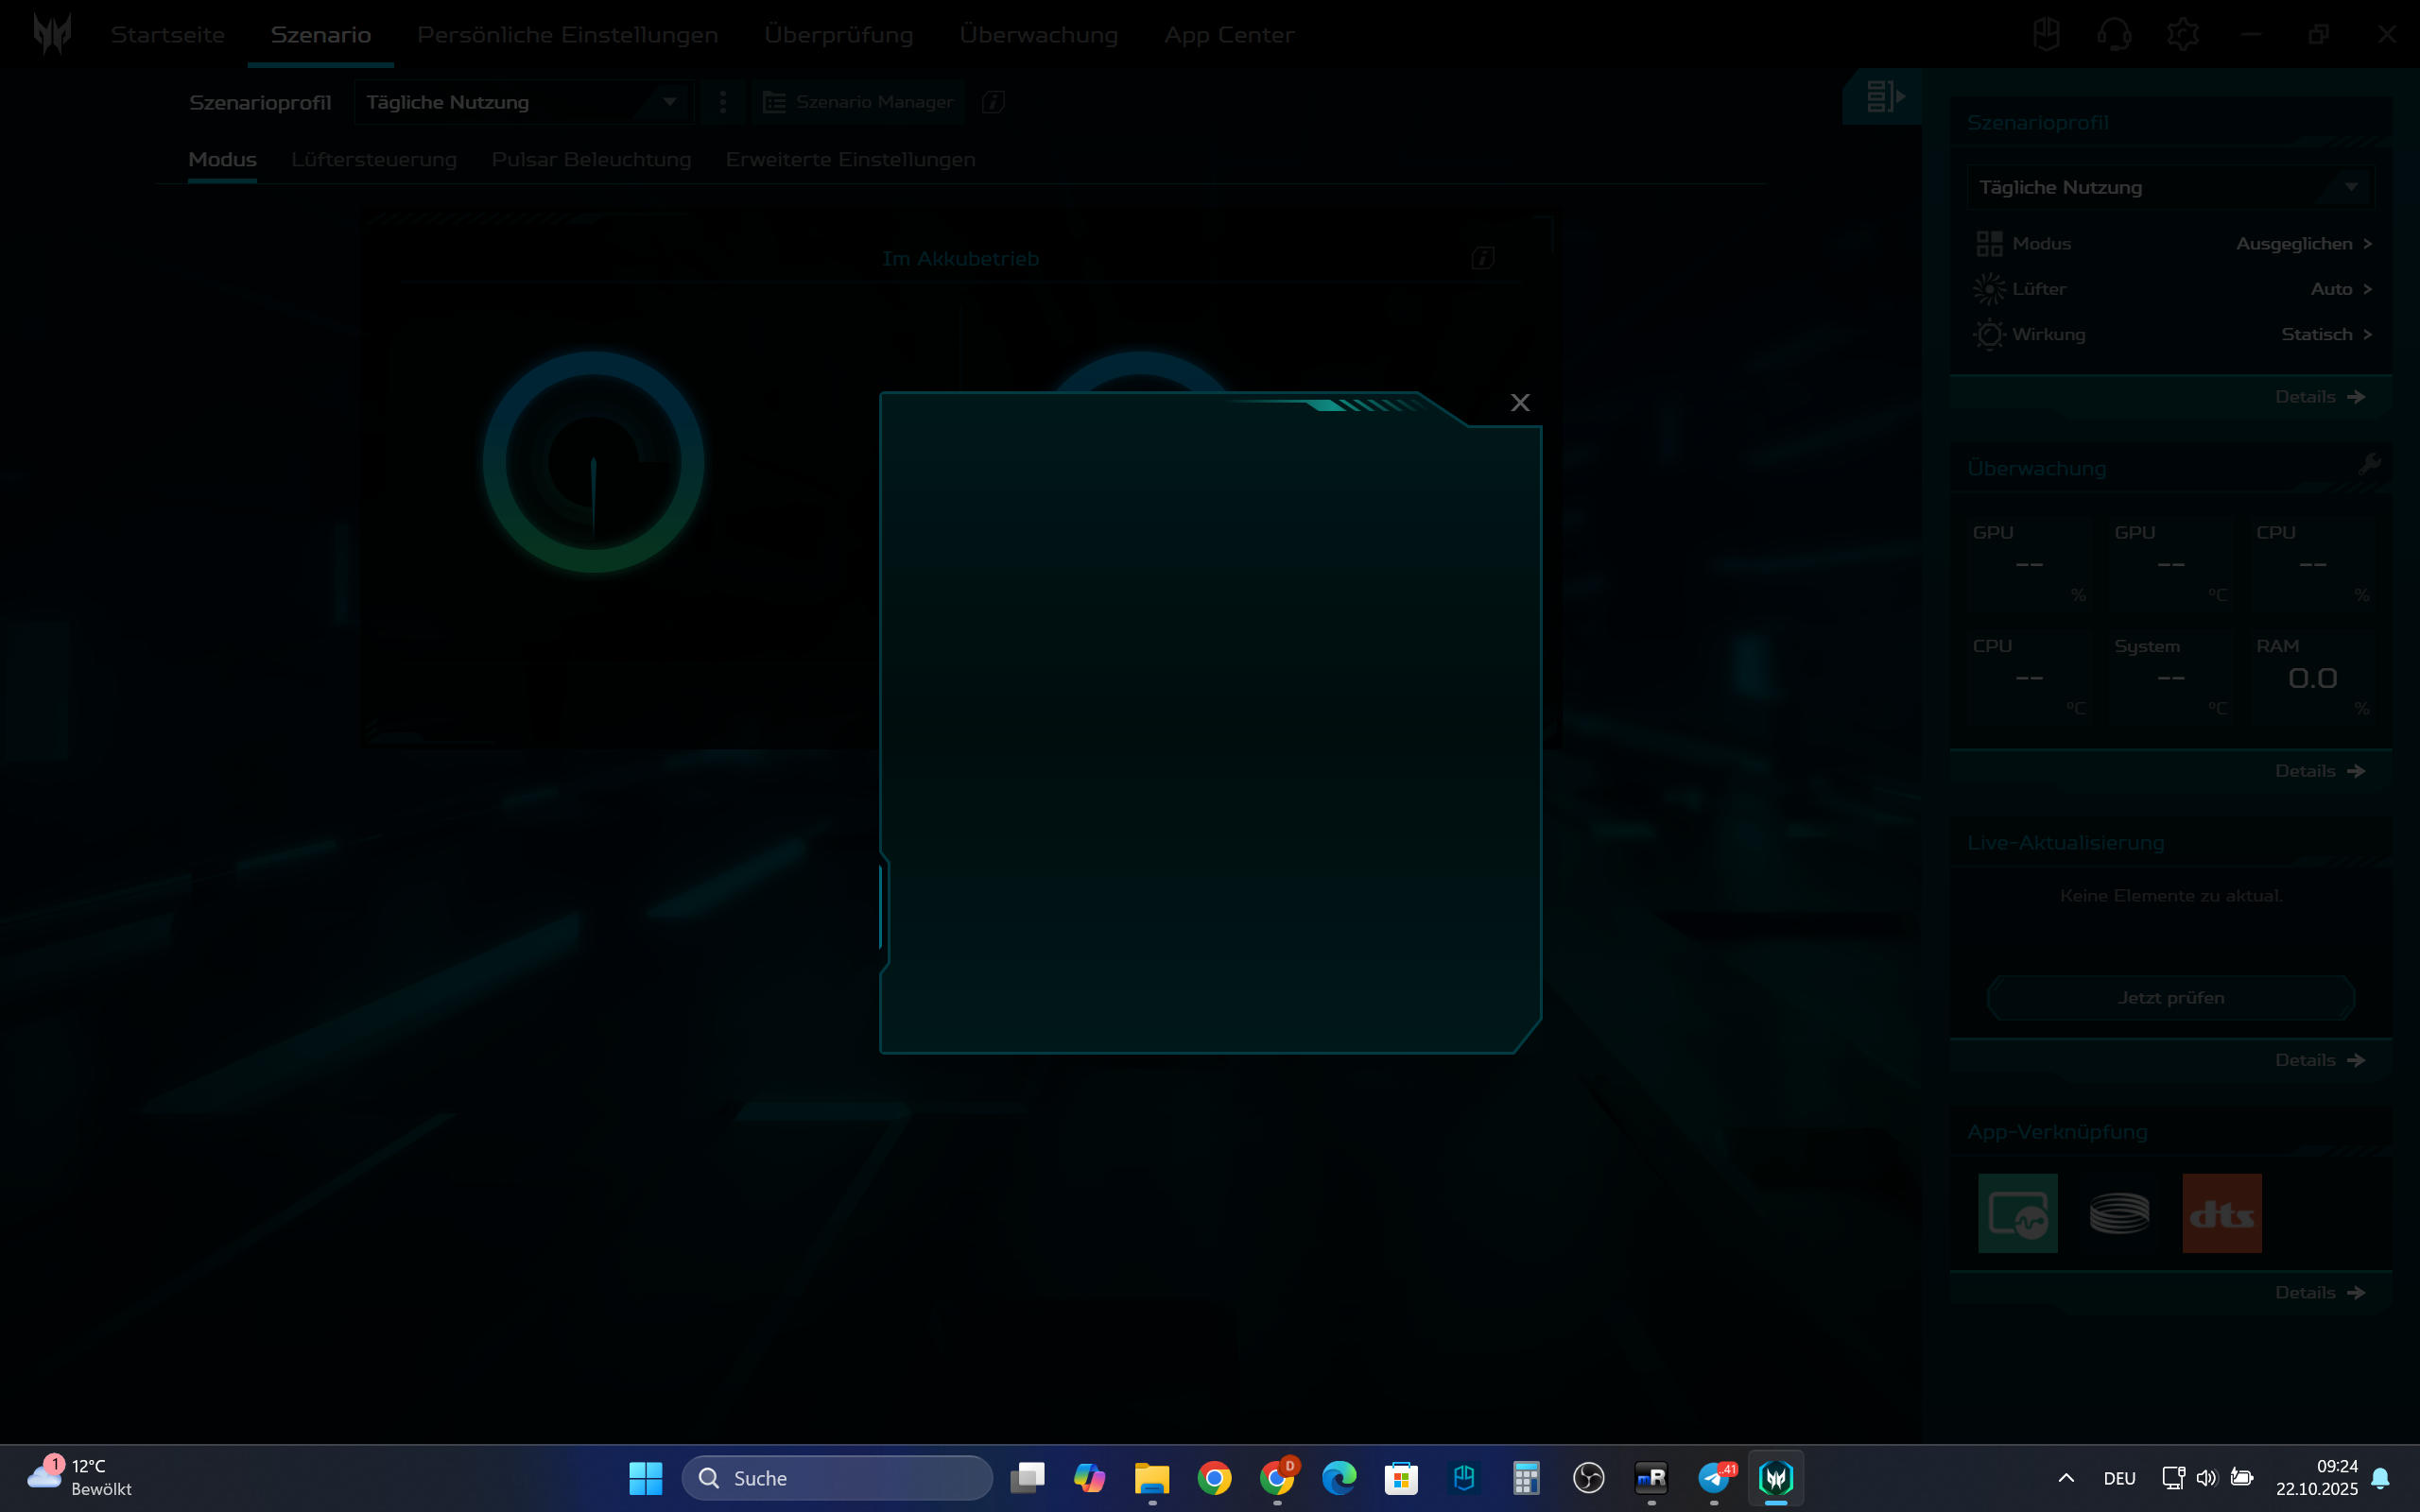Close the empty popup dialog
Image resolution: width=2420 pixels, height=1512 pixels.
(1520, 403)
